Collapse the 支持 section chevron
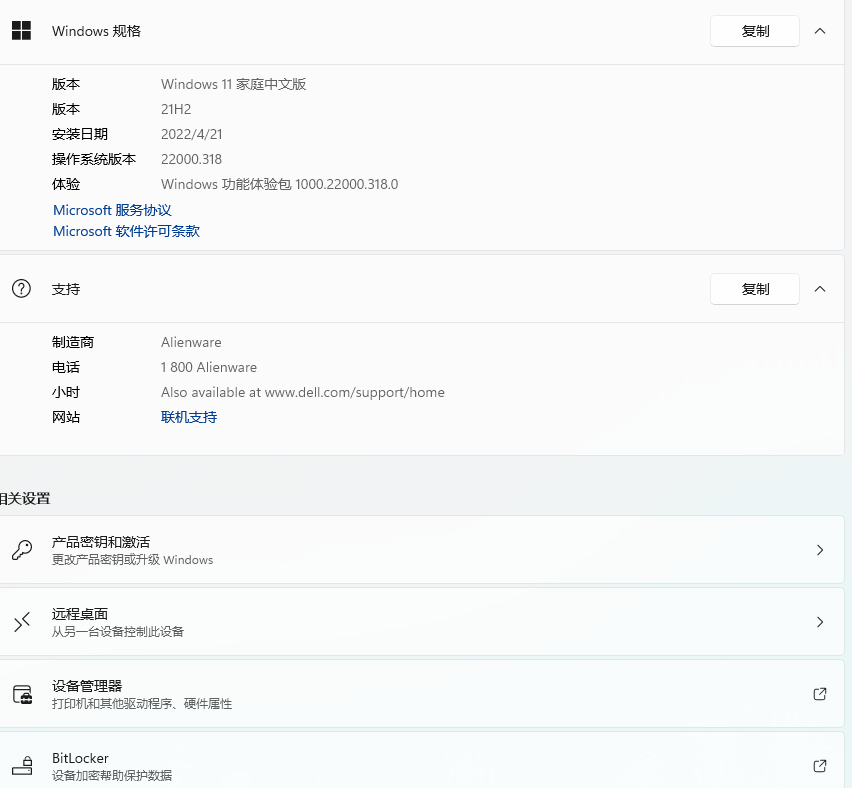This screenshot has width=852, height=788. pos(820,289)
